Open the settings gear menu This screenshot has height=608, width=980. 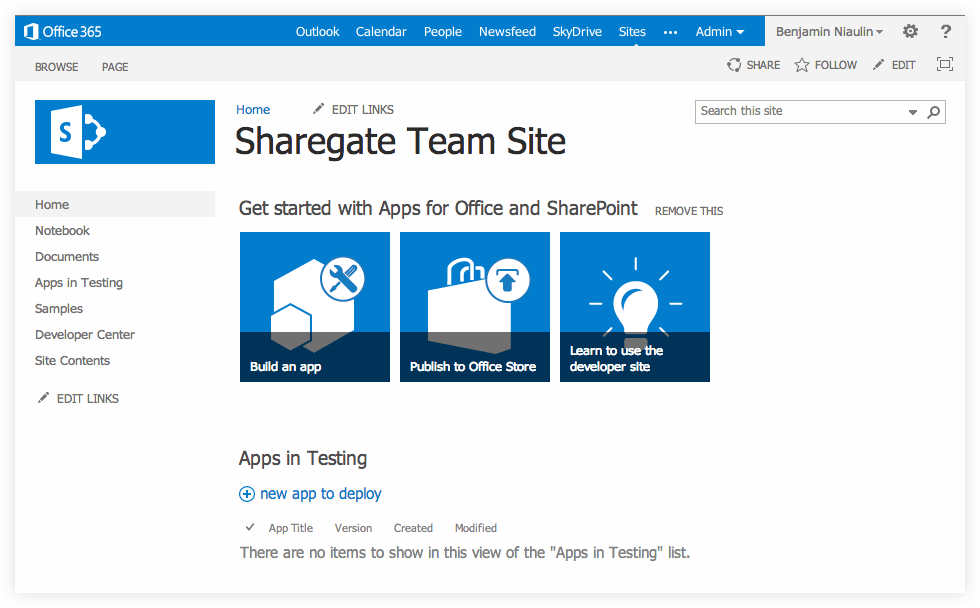pyautogui.click(x=910, y=31)
